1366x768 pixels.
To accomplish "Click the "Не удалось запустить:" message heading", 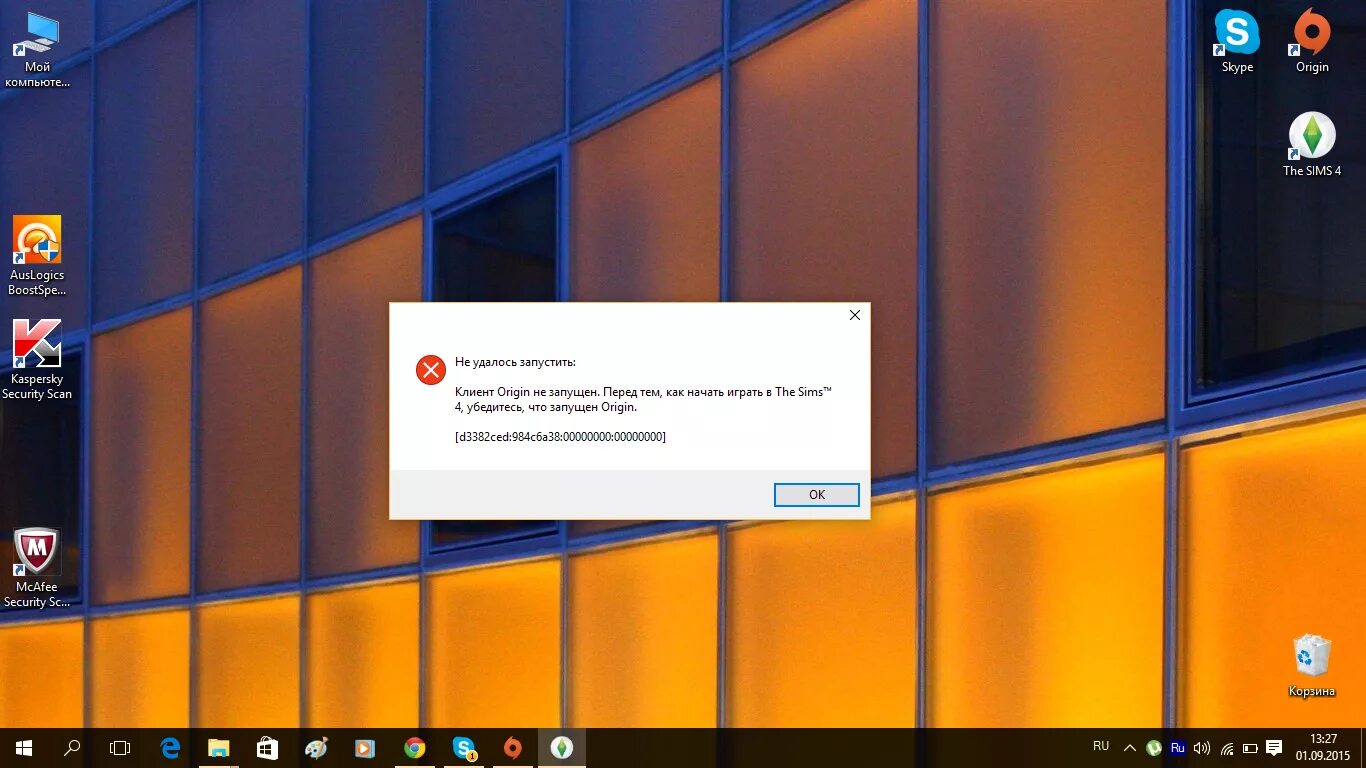I will point(515,362).
